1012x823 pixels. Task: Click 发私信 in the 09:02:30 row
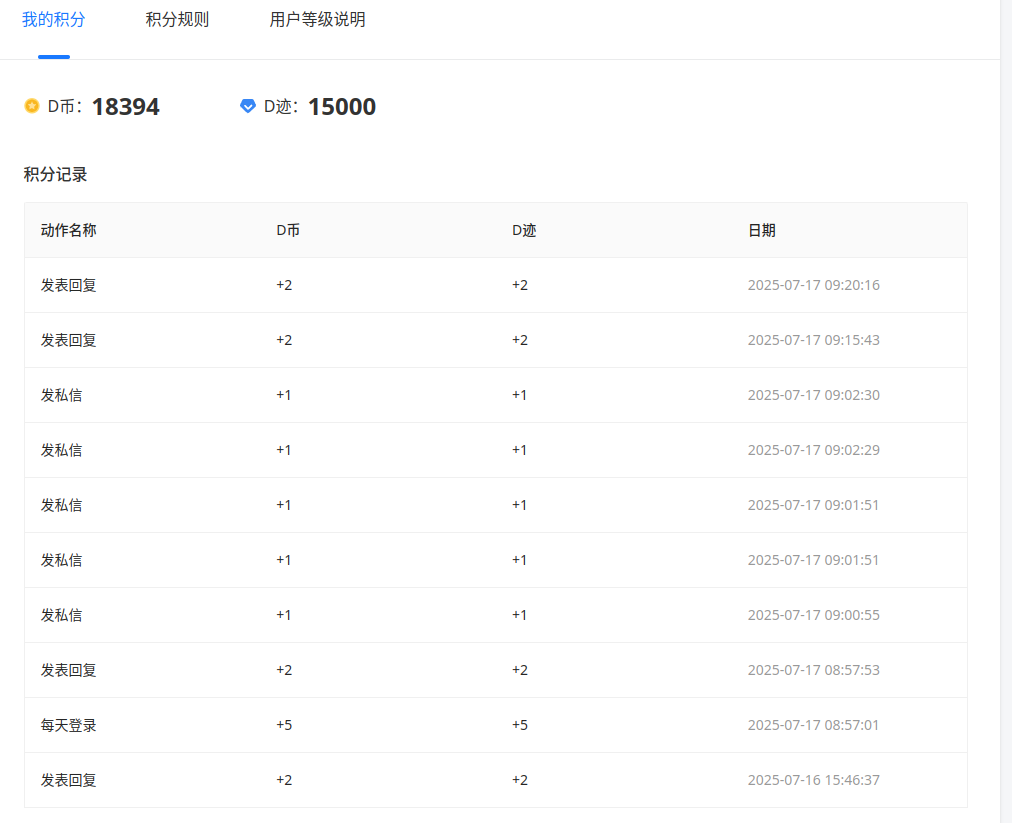coord(61,395)
